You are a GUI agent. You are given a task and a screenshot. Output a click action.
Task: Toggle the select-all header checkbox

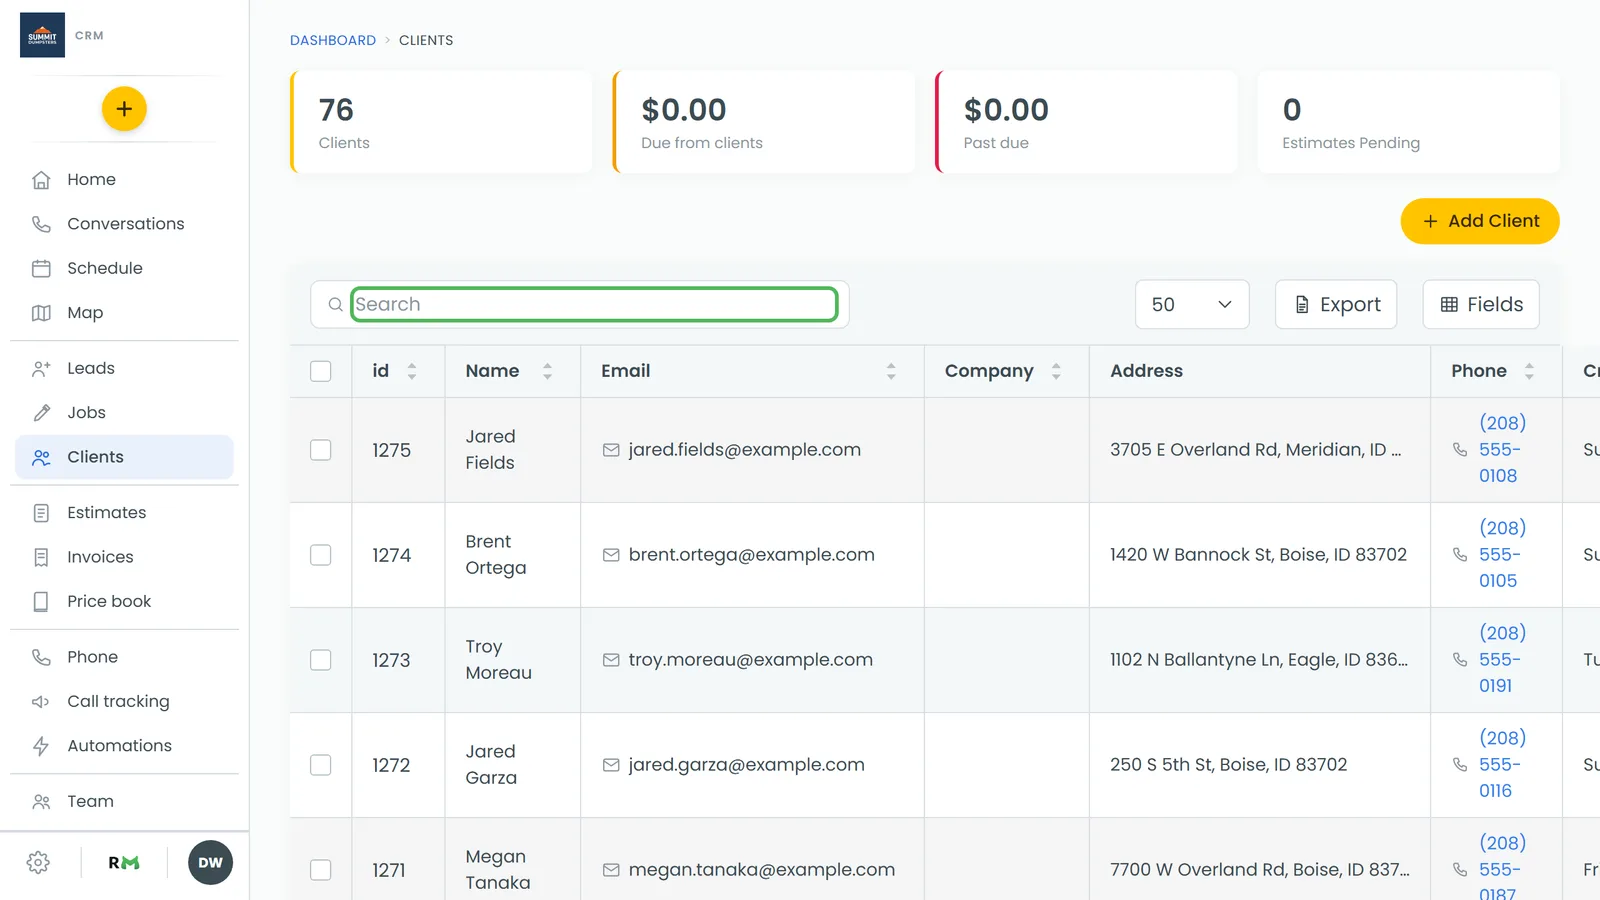[x=321, y=371]
